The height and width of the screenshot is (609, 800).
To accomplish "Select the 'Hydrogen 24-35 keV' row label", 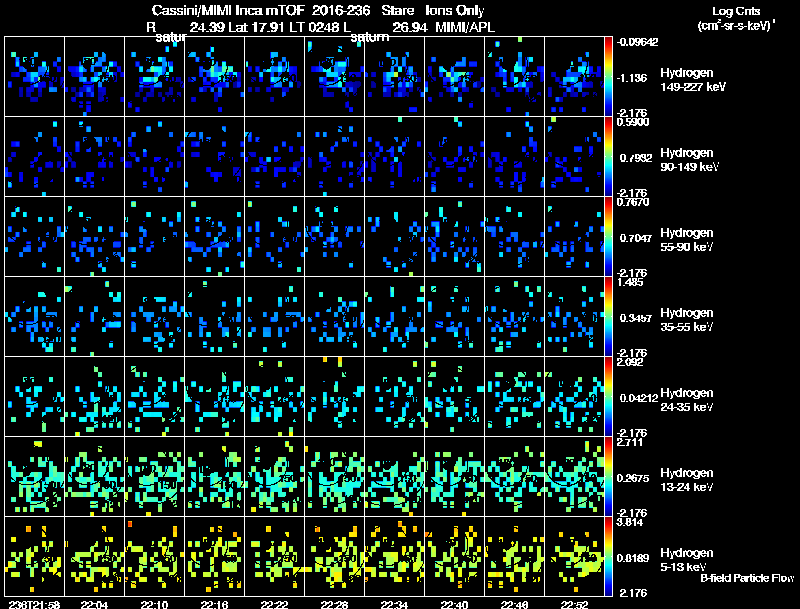I will tap(687, 400).
